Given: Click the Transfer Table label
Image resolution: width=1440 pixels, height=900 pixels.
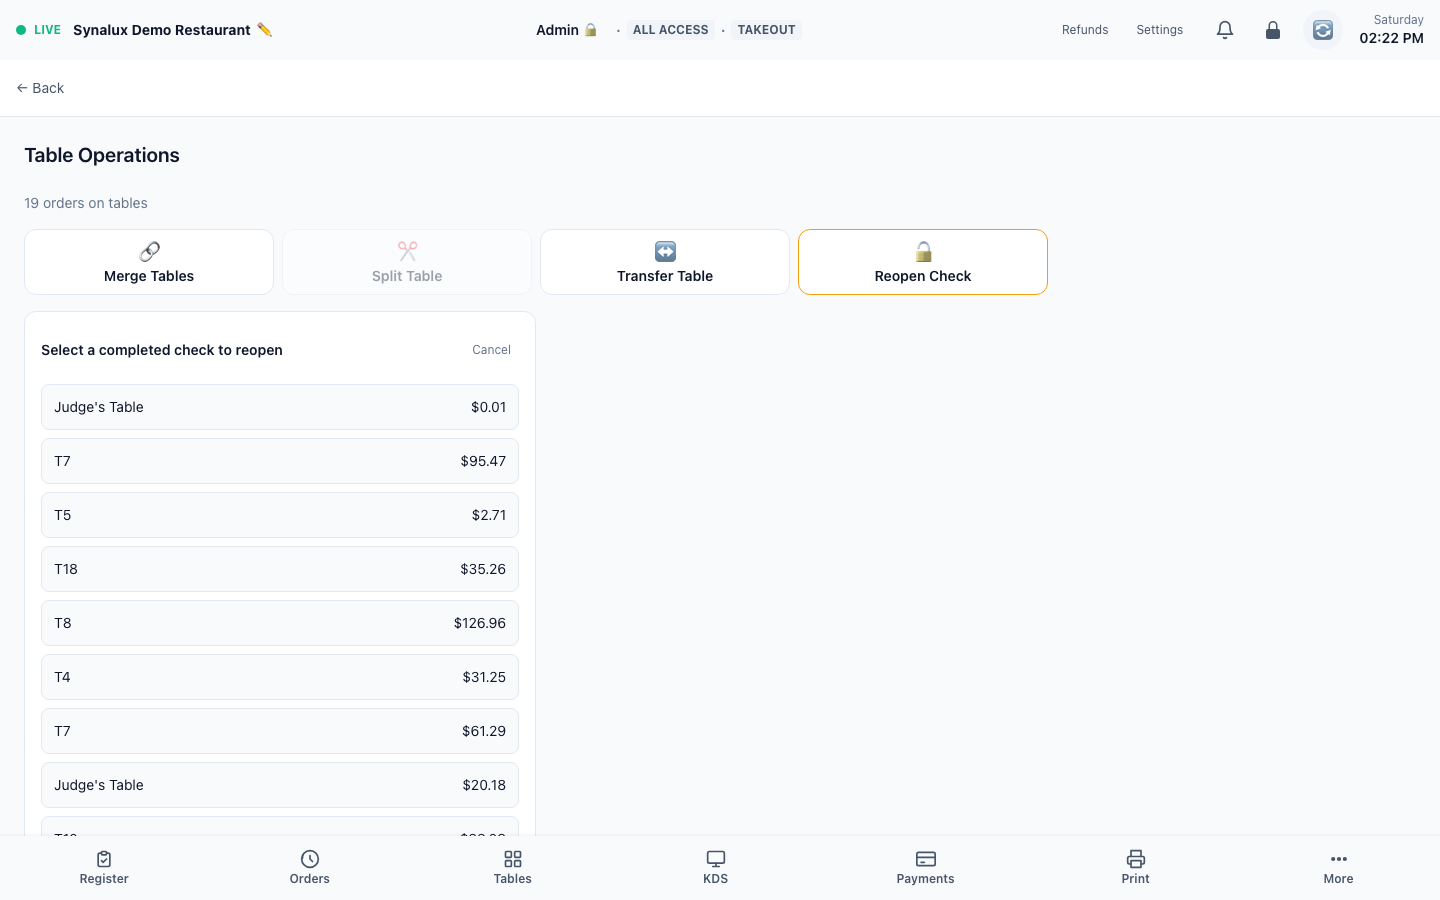Looking at the screenshot, I should tap(665, 276).
